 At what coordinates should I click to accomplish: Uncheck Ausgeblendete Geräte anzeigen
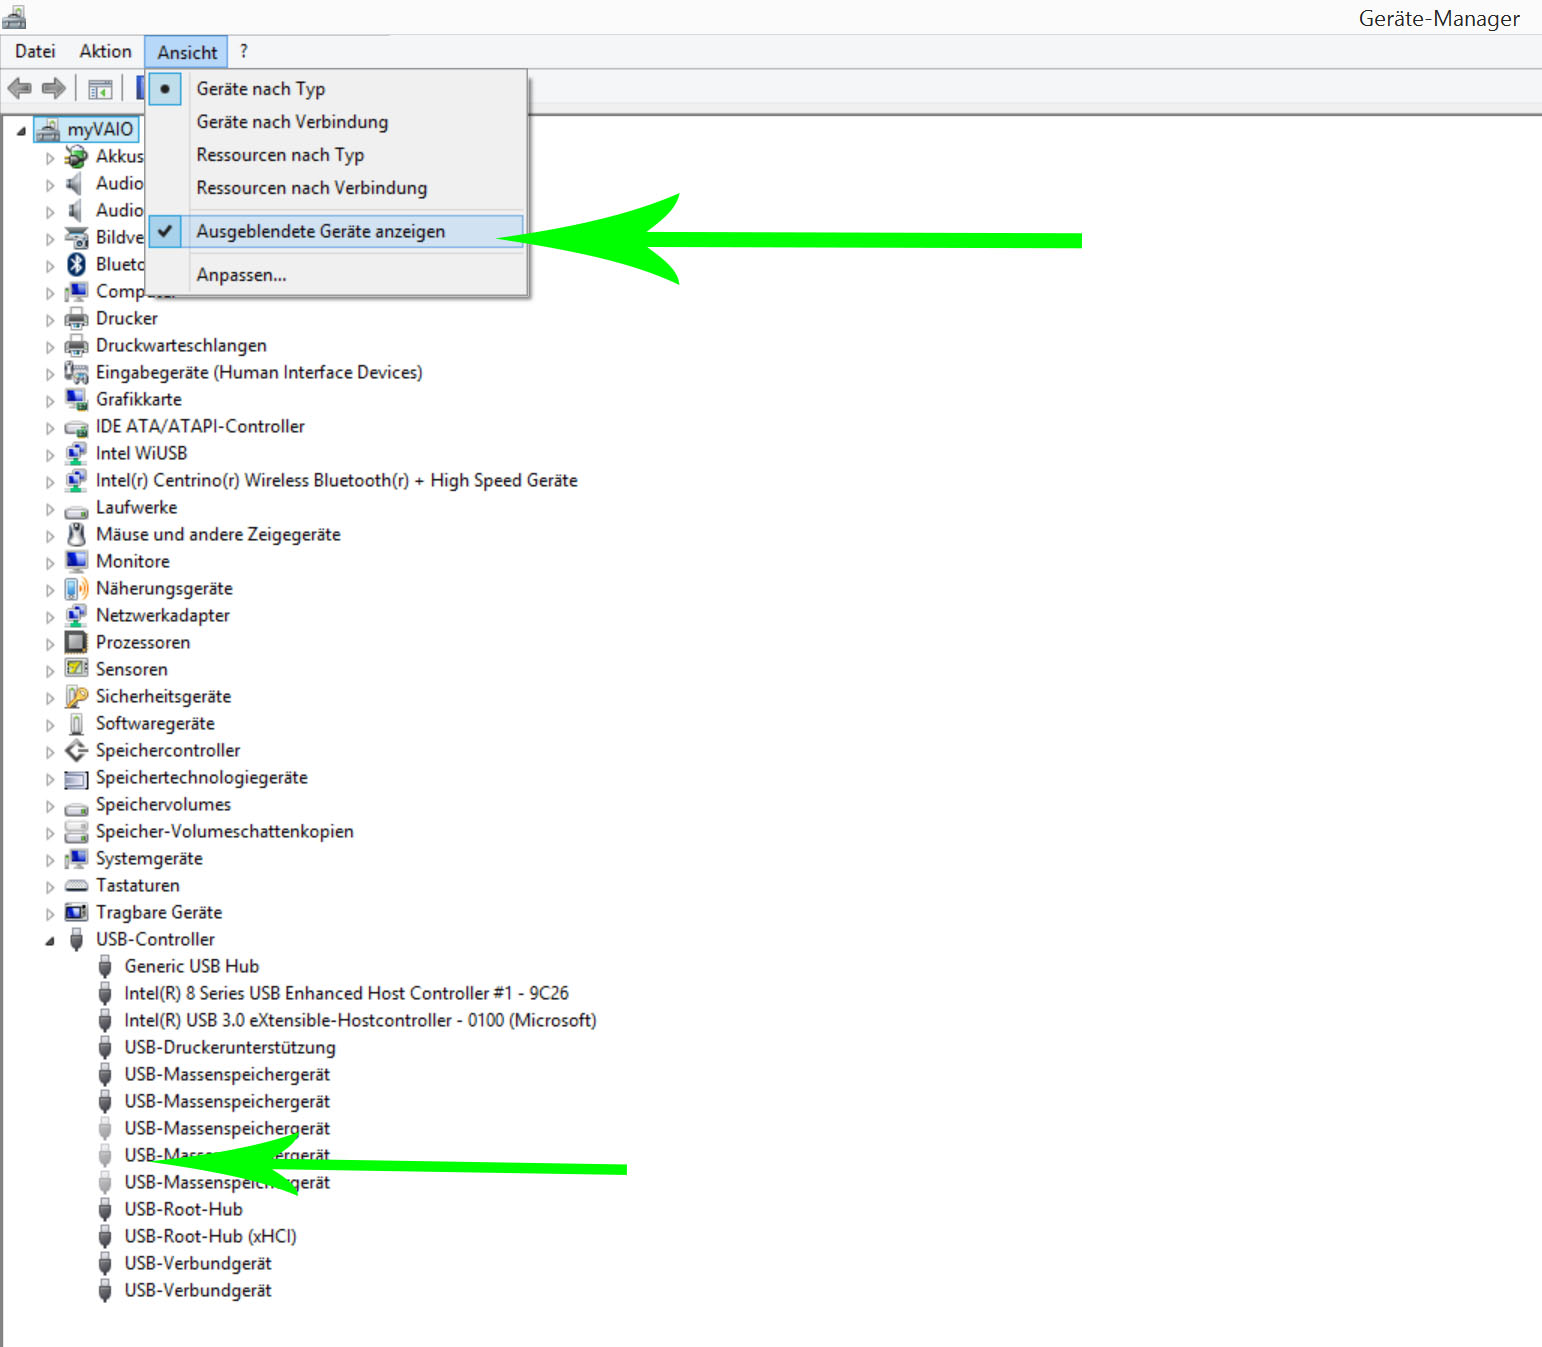(321, 231)
